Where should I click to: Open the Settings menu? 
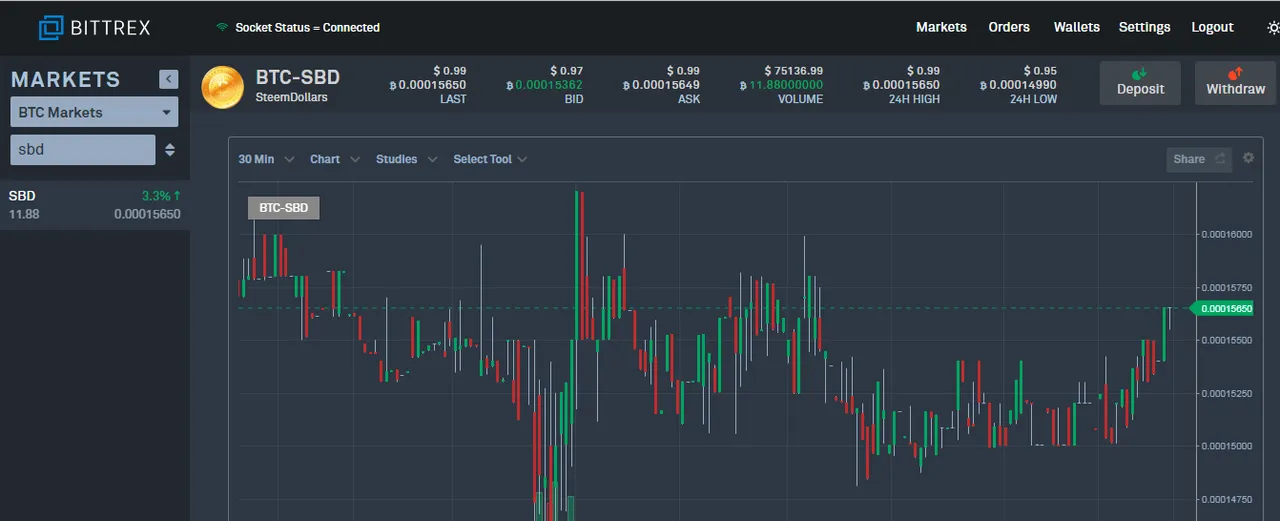1144,27
